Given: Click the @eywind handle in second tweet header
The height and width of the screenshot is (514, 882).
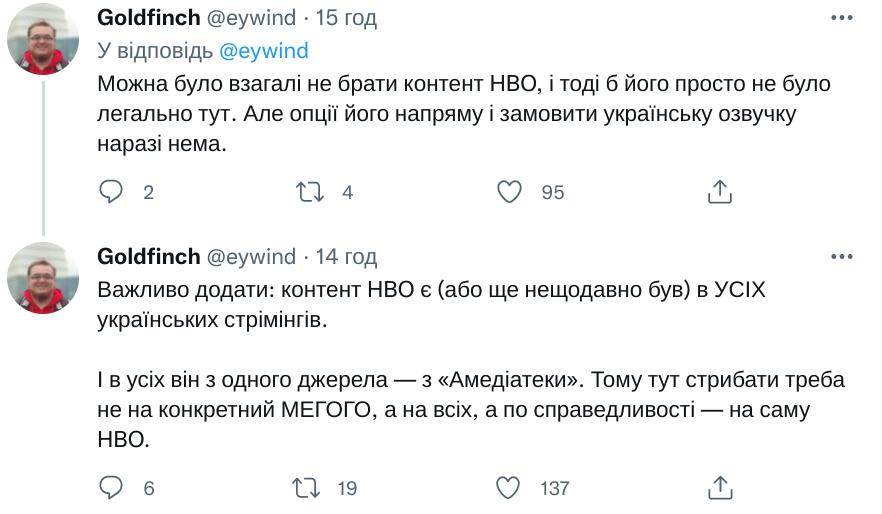Looking at the screenshot, I should coord(251,256).
